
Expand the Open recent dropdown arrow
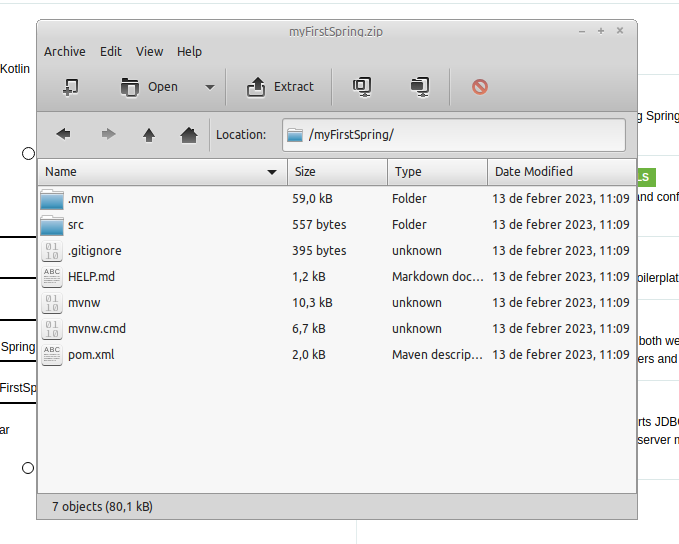[210, 87]
